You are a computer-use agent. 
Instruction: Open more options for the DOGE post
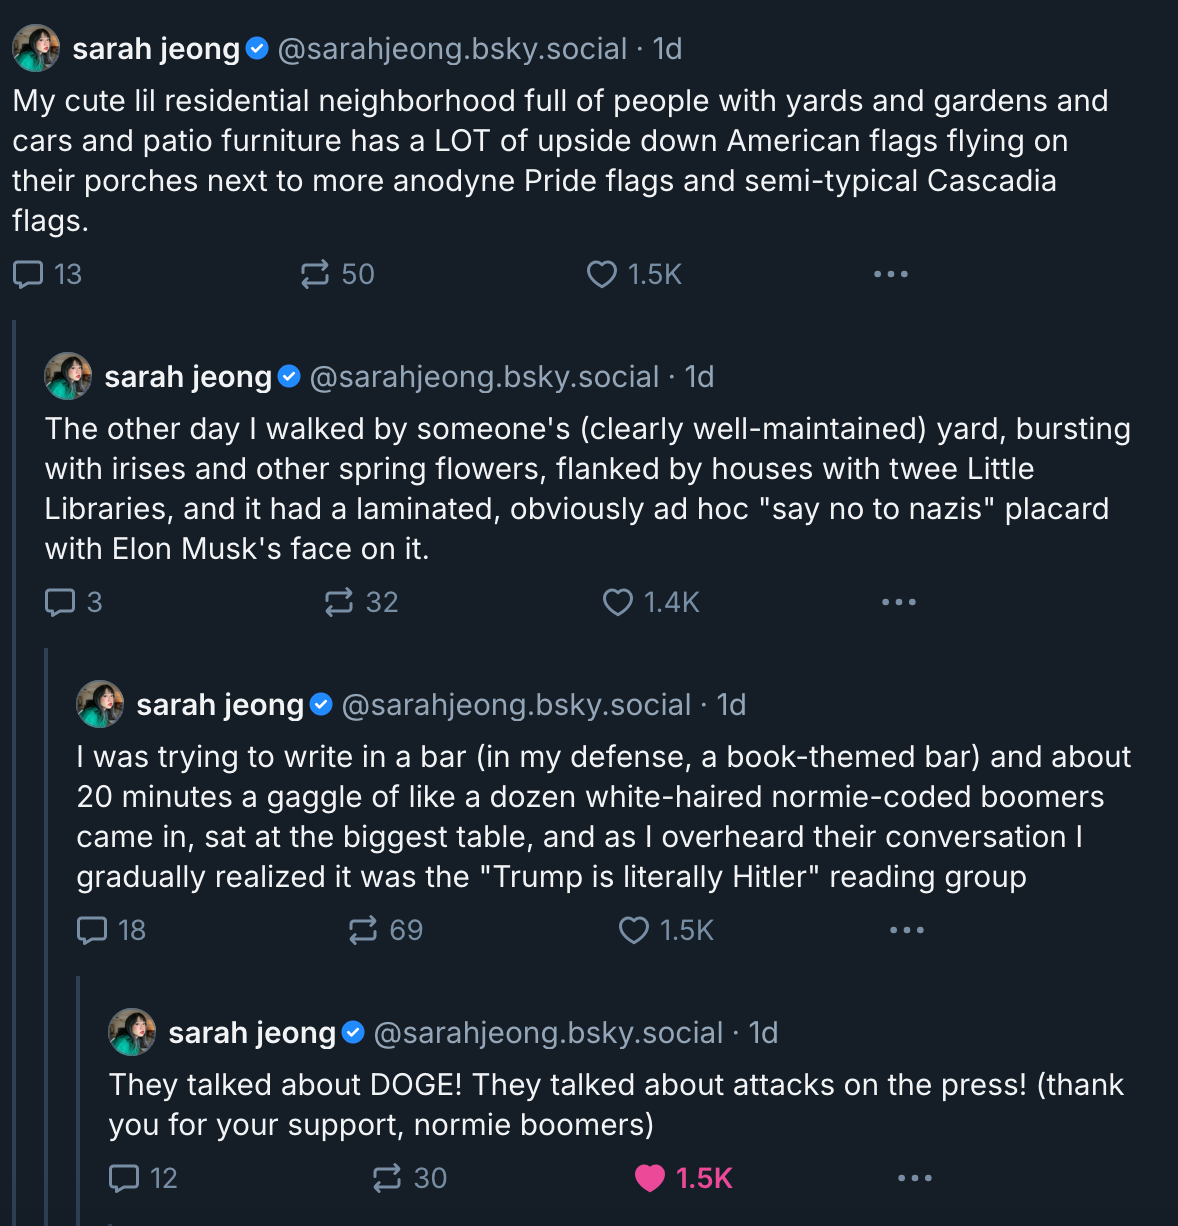914,1178
